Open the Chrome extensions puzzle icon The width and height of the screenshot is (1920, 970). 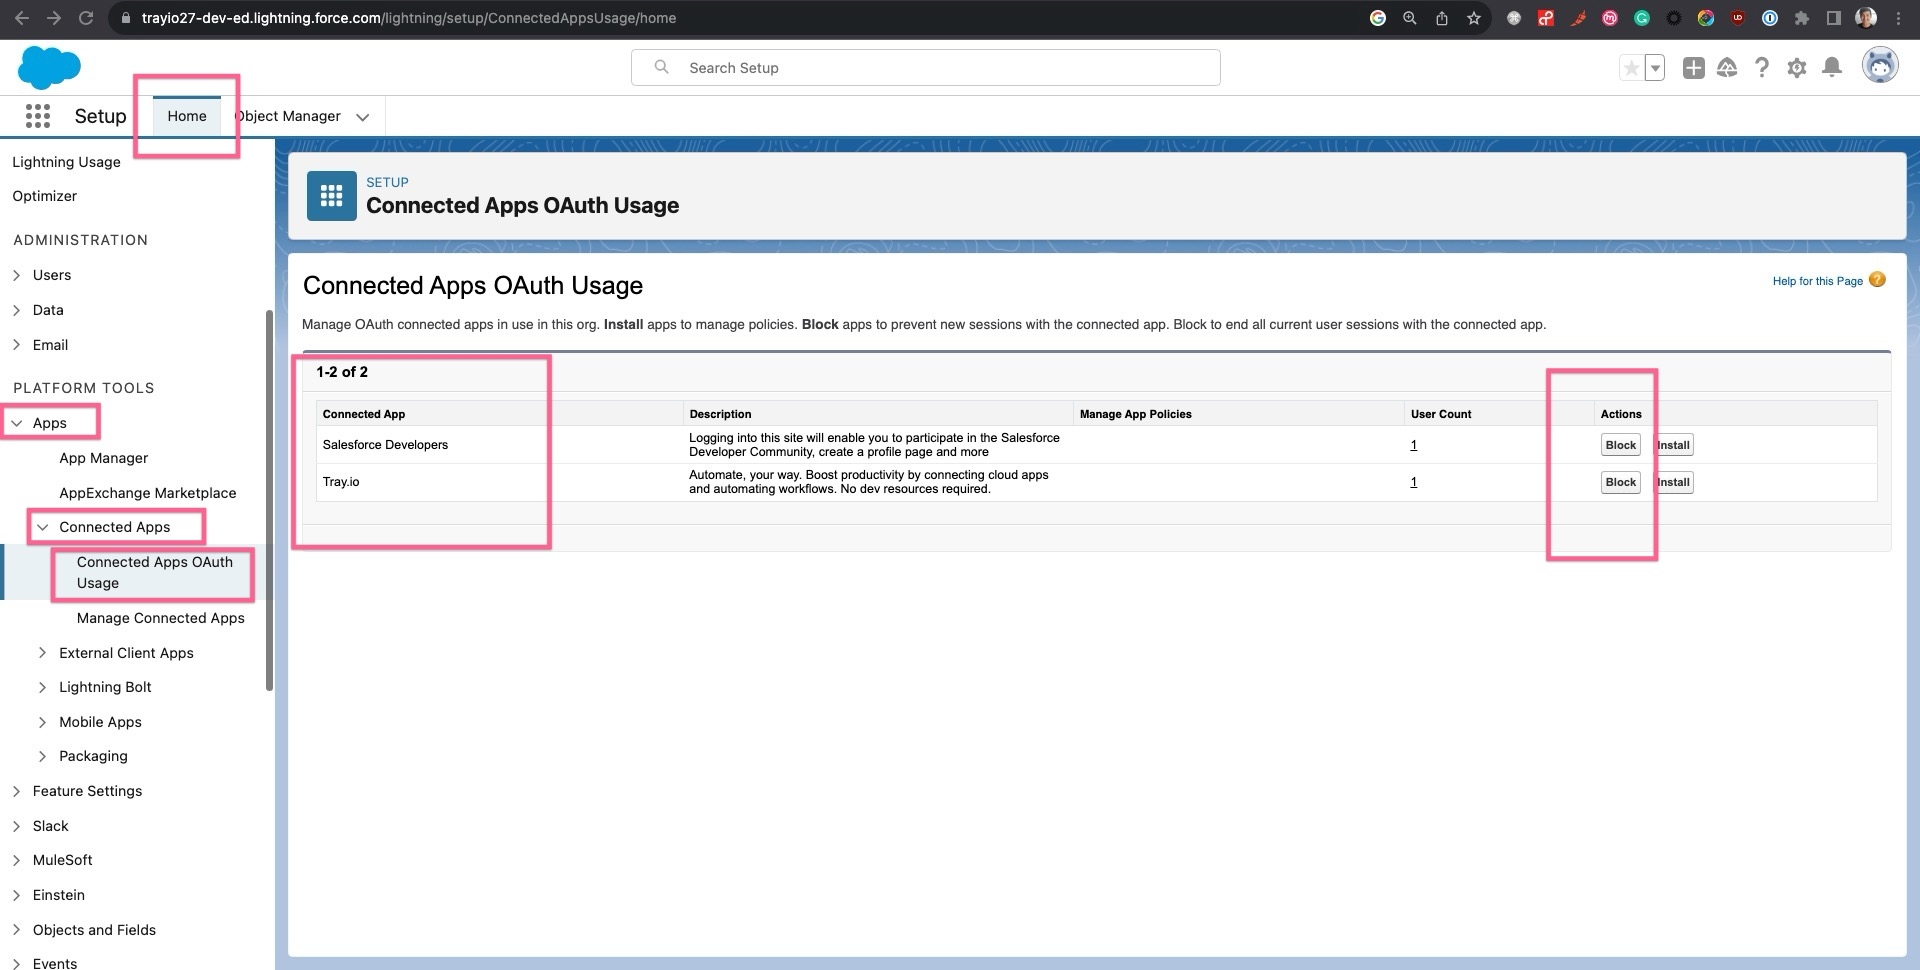point(1801,17)
